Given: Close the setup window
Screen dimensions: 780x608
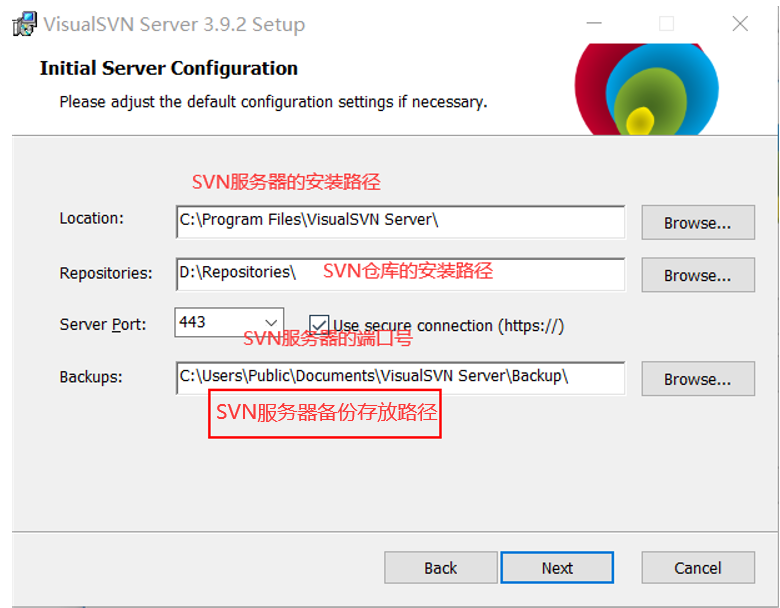Looking at the screenshot, I should [740, 23].
